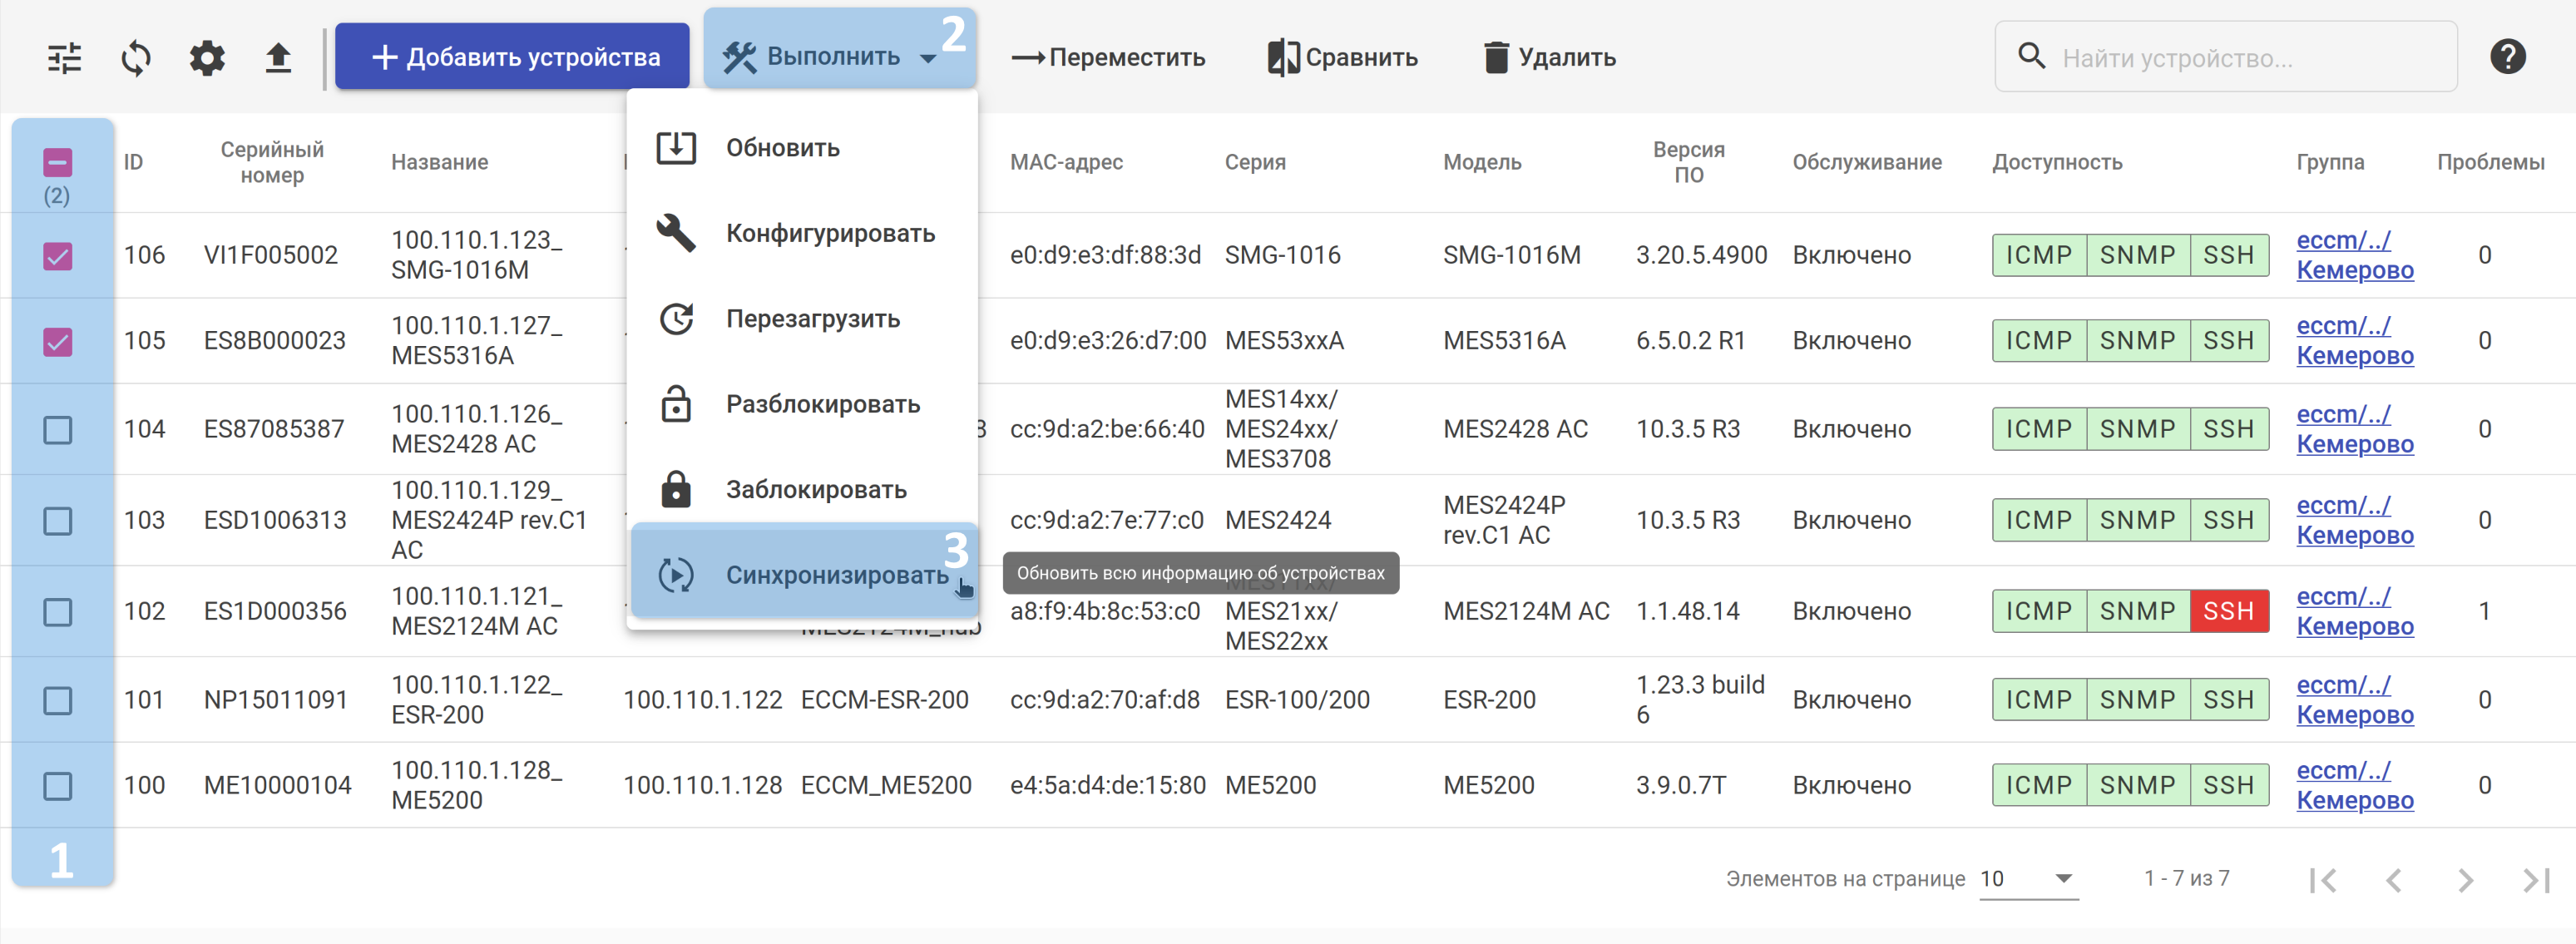Select Перезагрузить menu entry
Screen dimensions: 2576x944
point(812,319)
